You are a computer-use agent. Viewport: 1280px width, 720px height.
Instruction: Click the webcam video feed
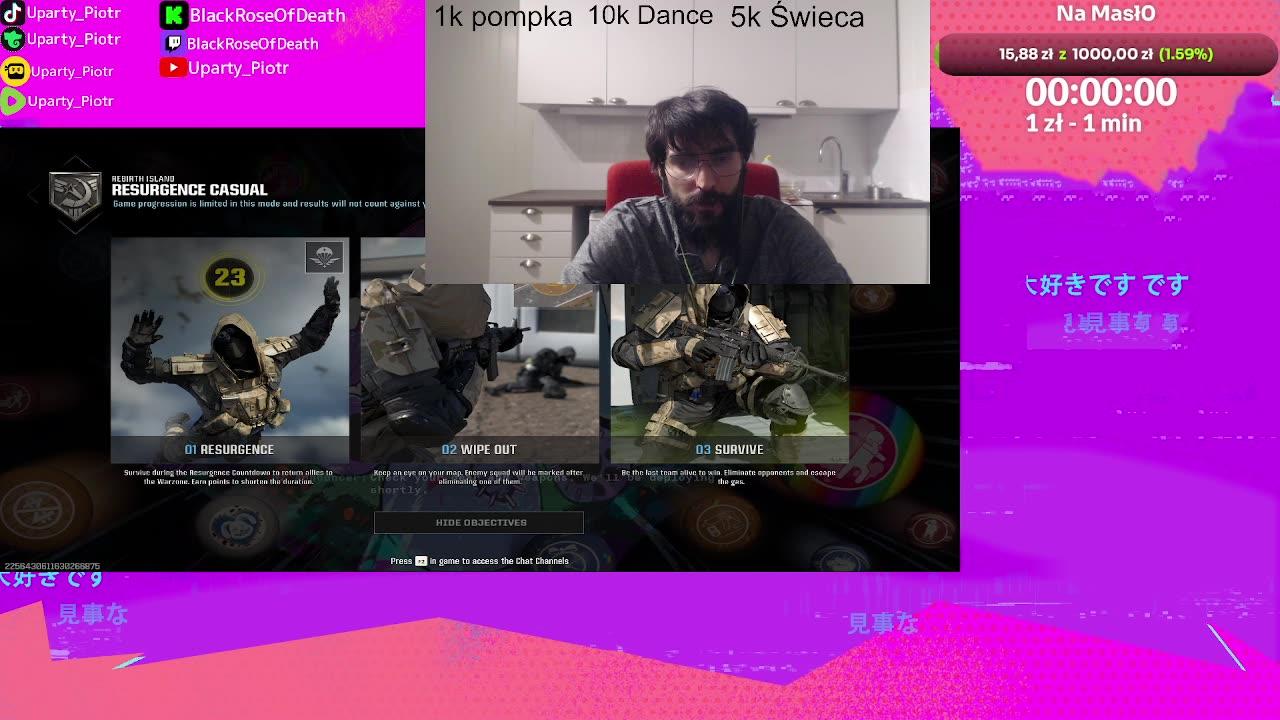click(677, 142)
